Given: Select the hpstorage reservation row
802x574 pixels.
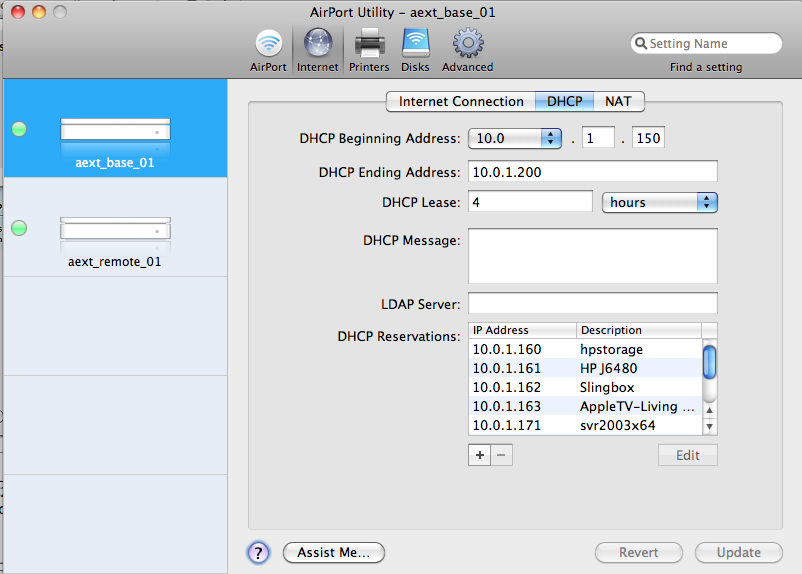Looking at the screenshot, I should coord(586,349).
